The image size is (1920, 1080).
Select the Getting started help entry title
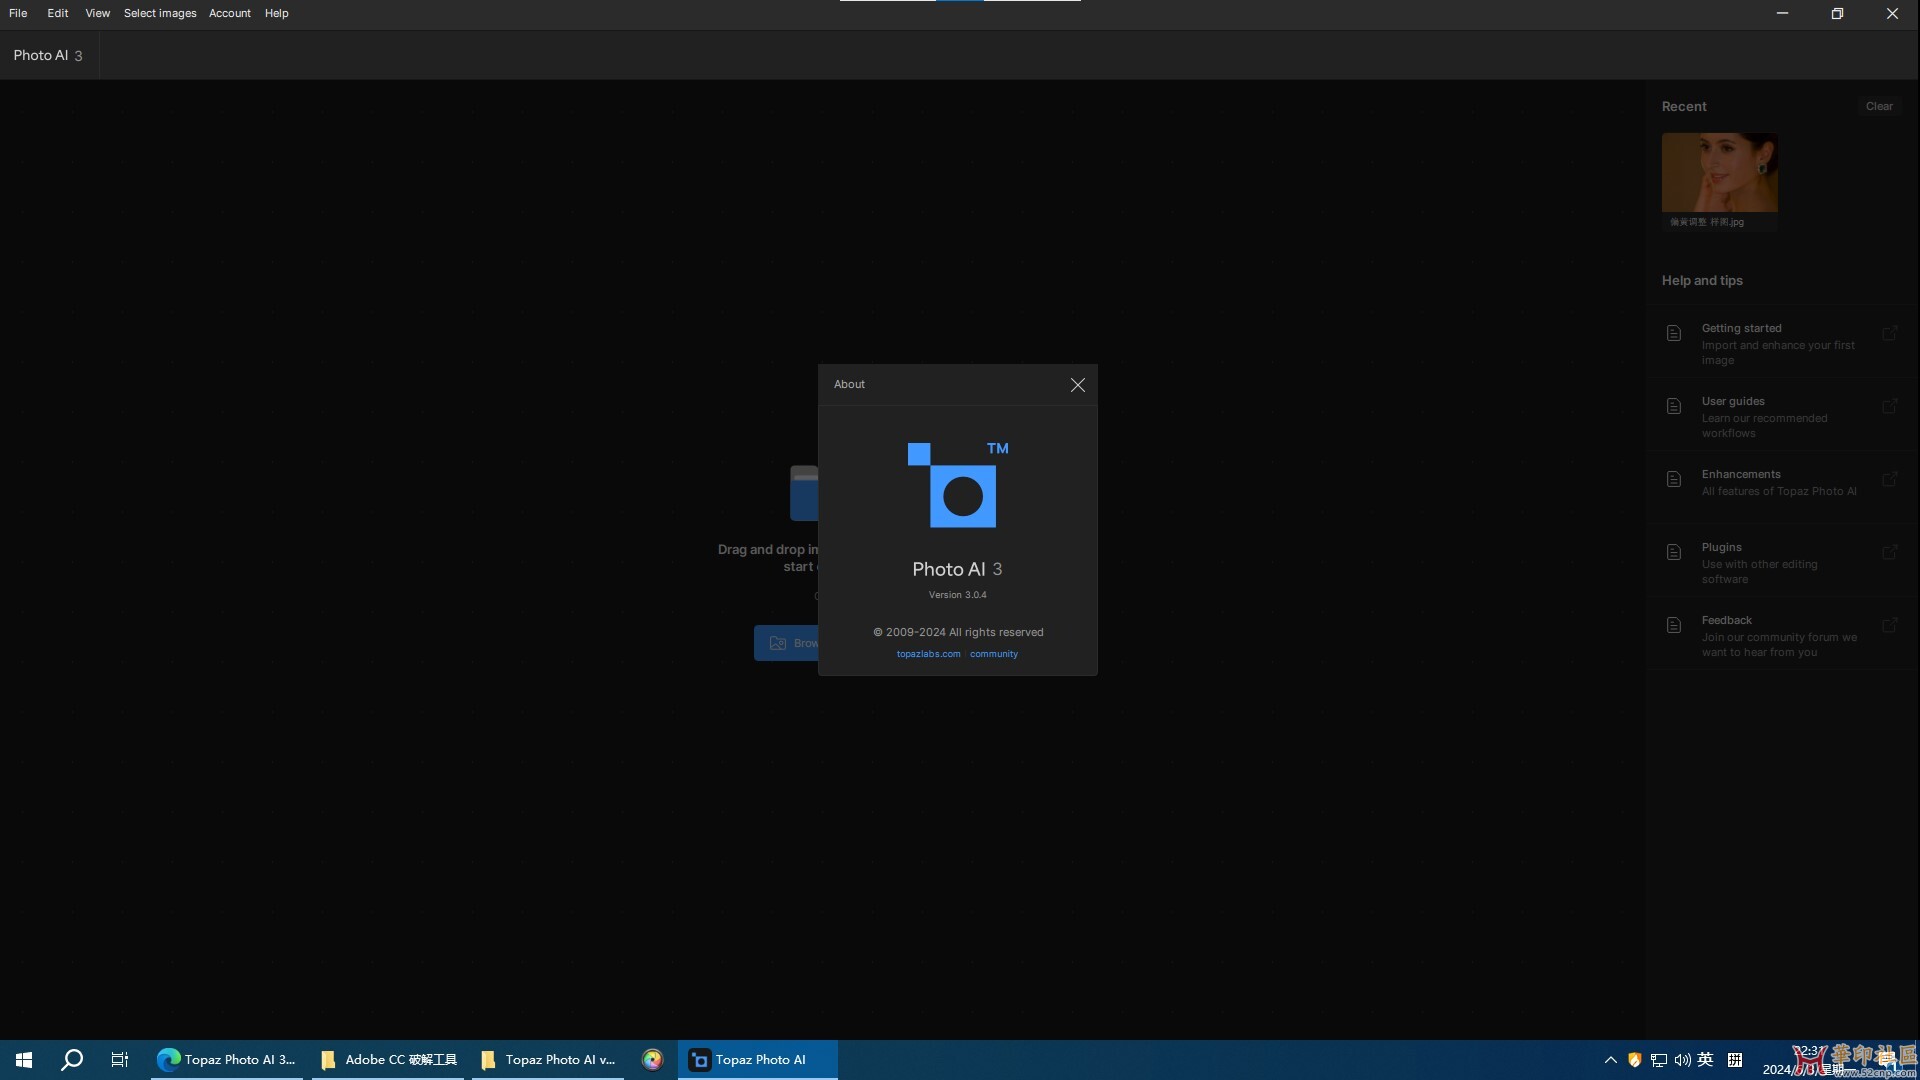pyautogui.click(x=1741, y=328)
